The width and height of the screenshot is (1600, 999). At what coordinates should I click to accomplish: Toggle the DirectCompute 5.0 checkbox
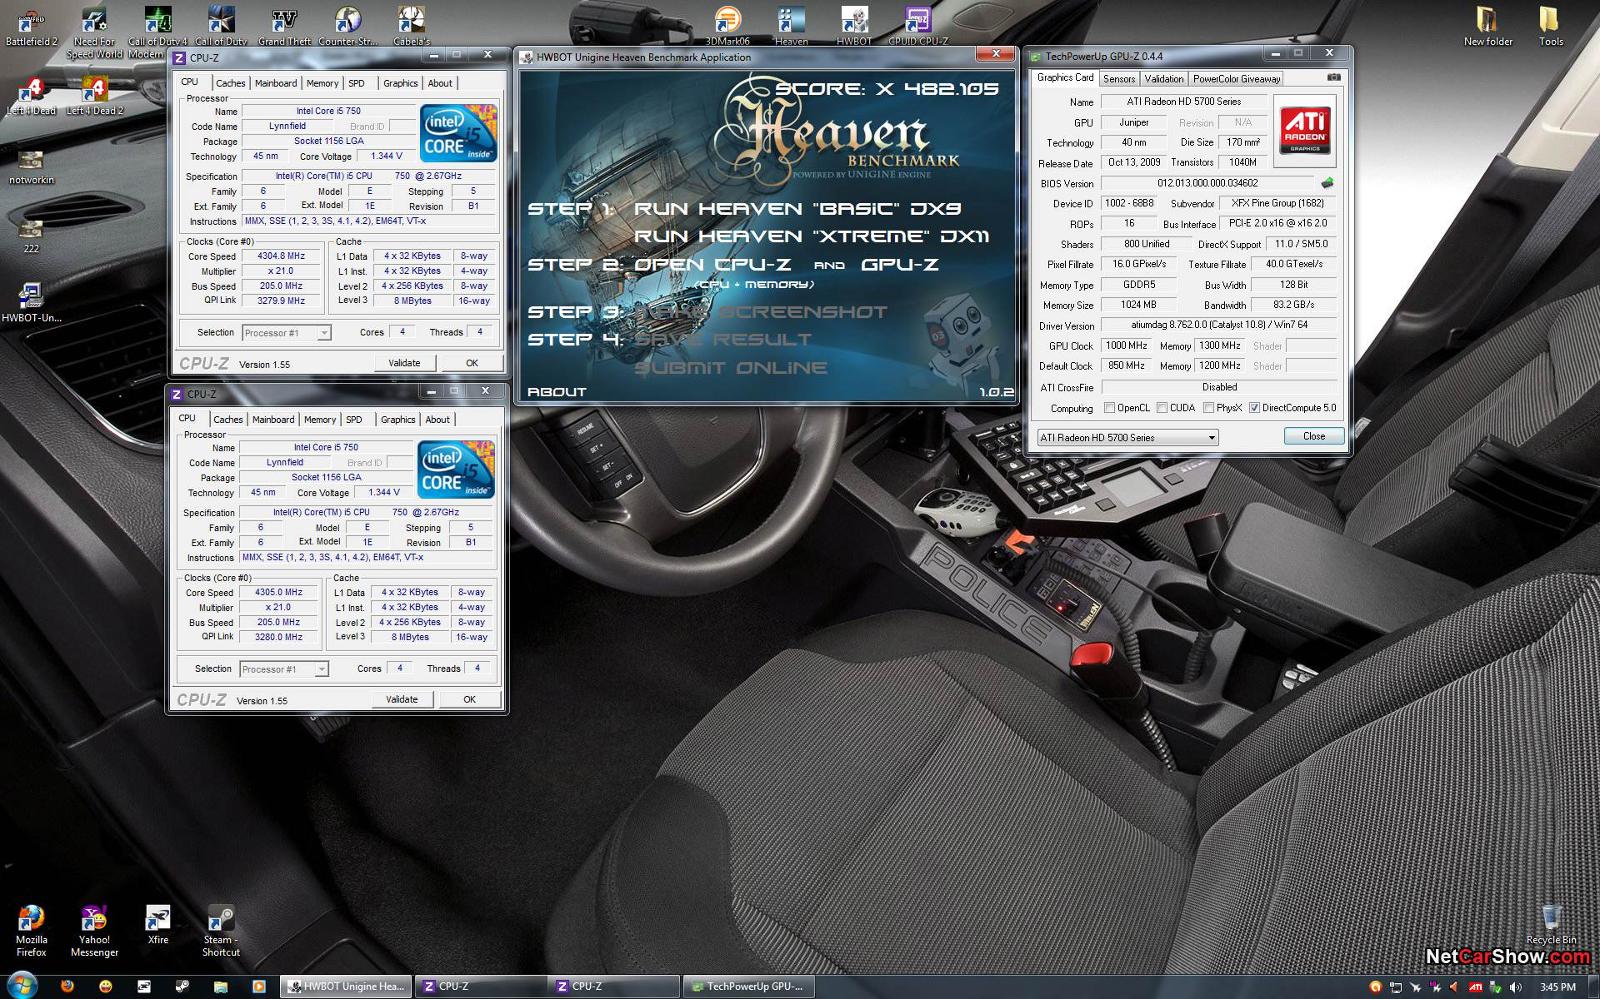(1254, 408)
